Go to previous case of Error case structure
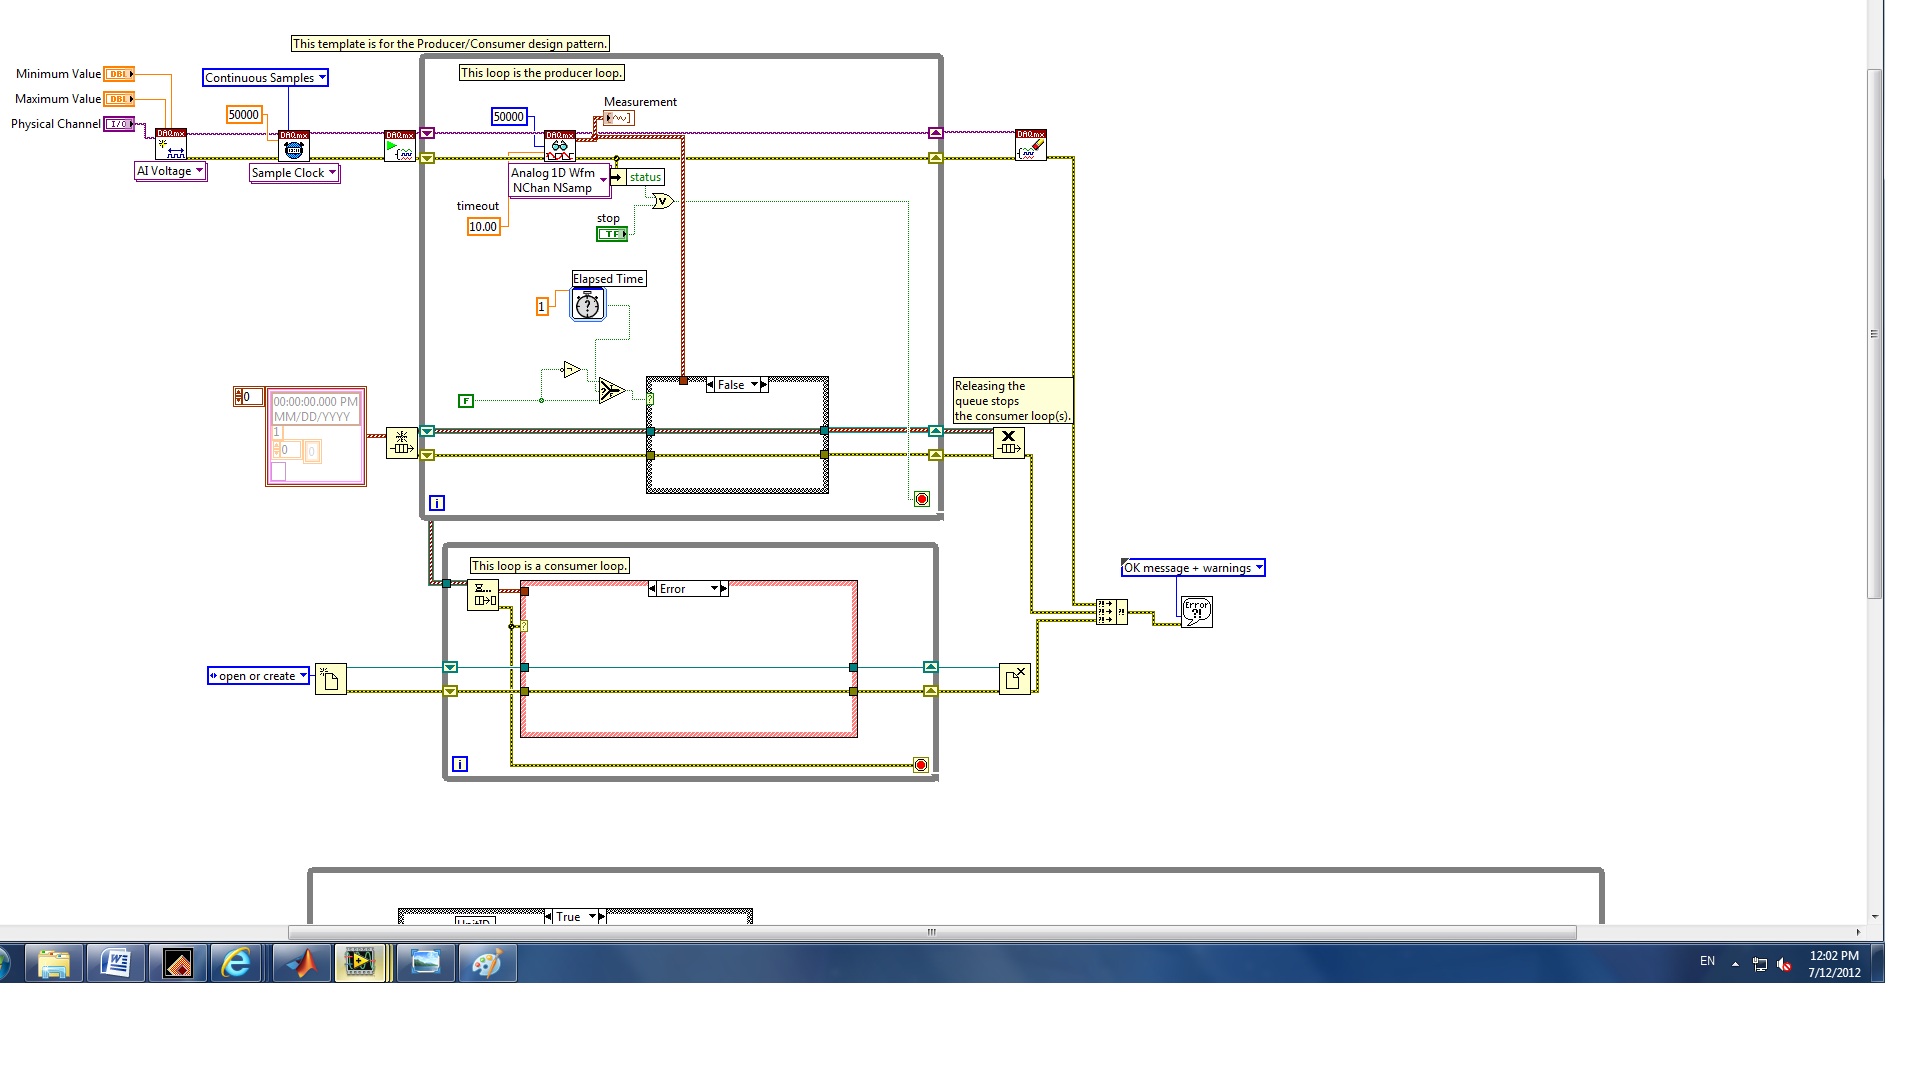The image size is (1920, 1080). point(653,589)
